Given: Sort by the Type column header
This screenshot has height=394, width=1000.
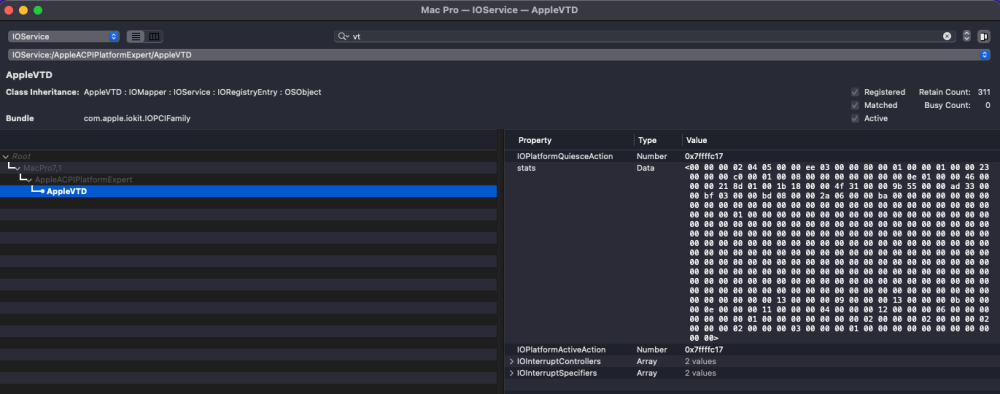Looking at the screenshot, I should [x=647, y=140].
